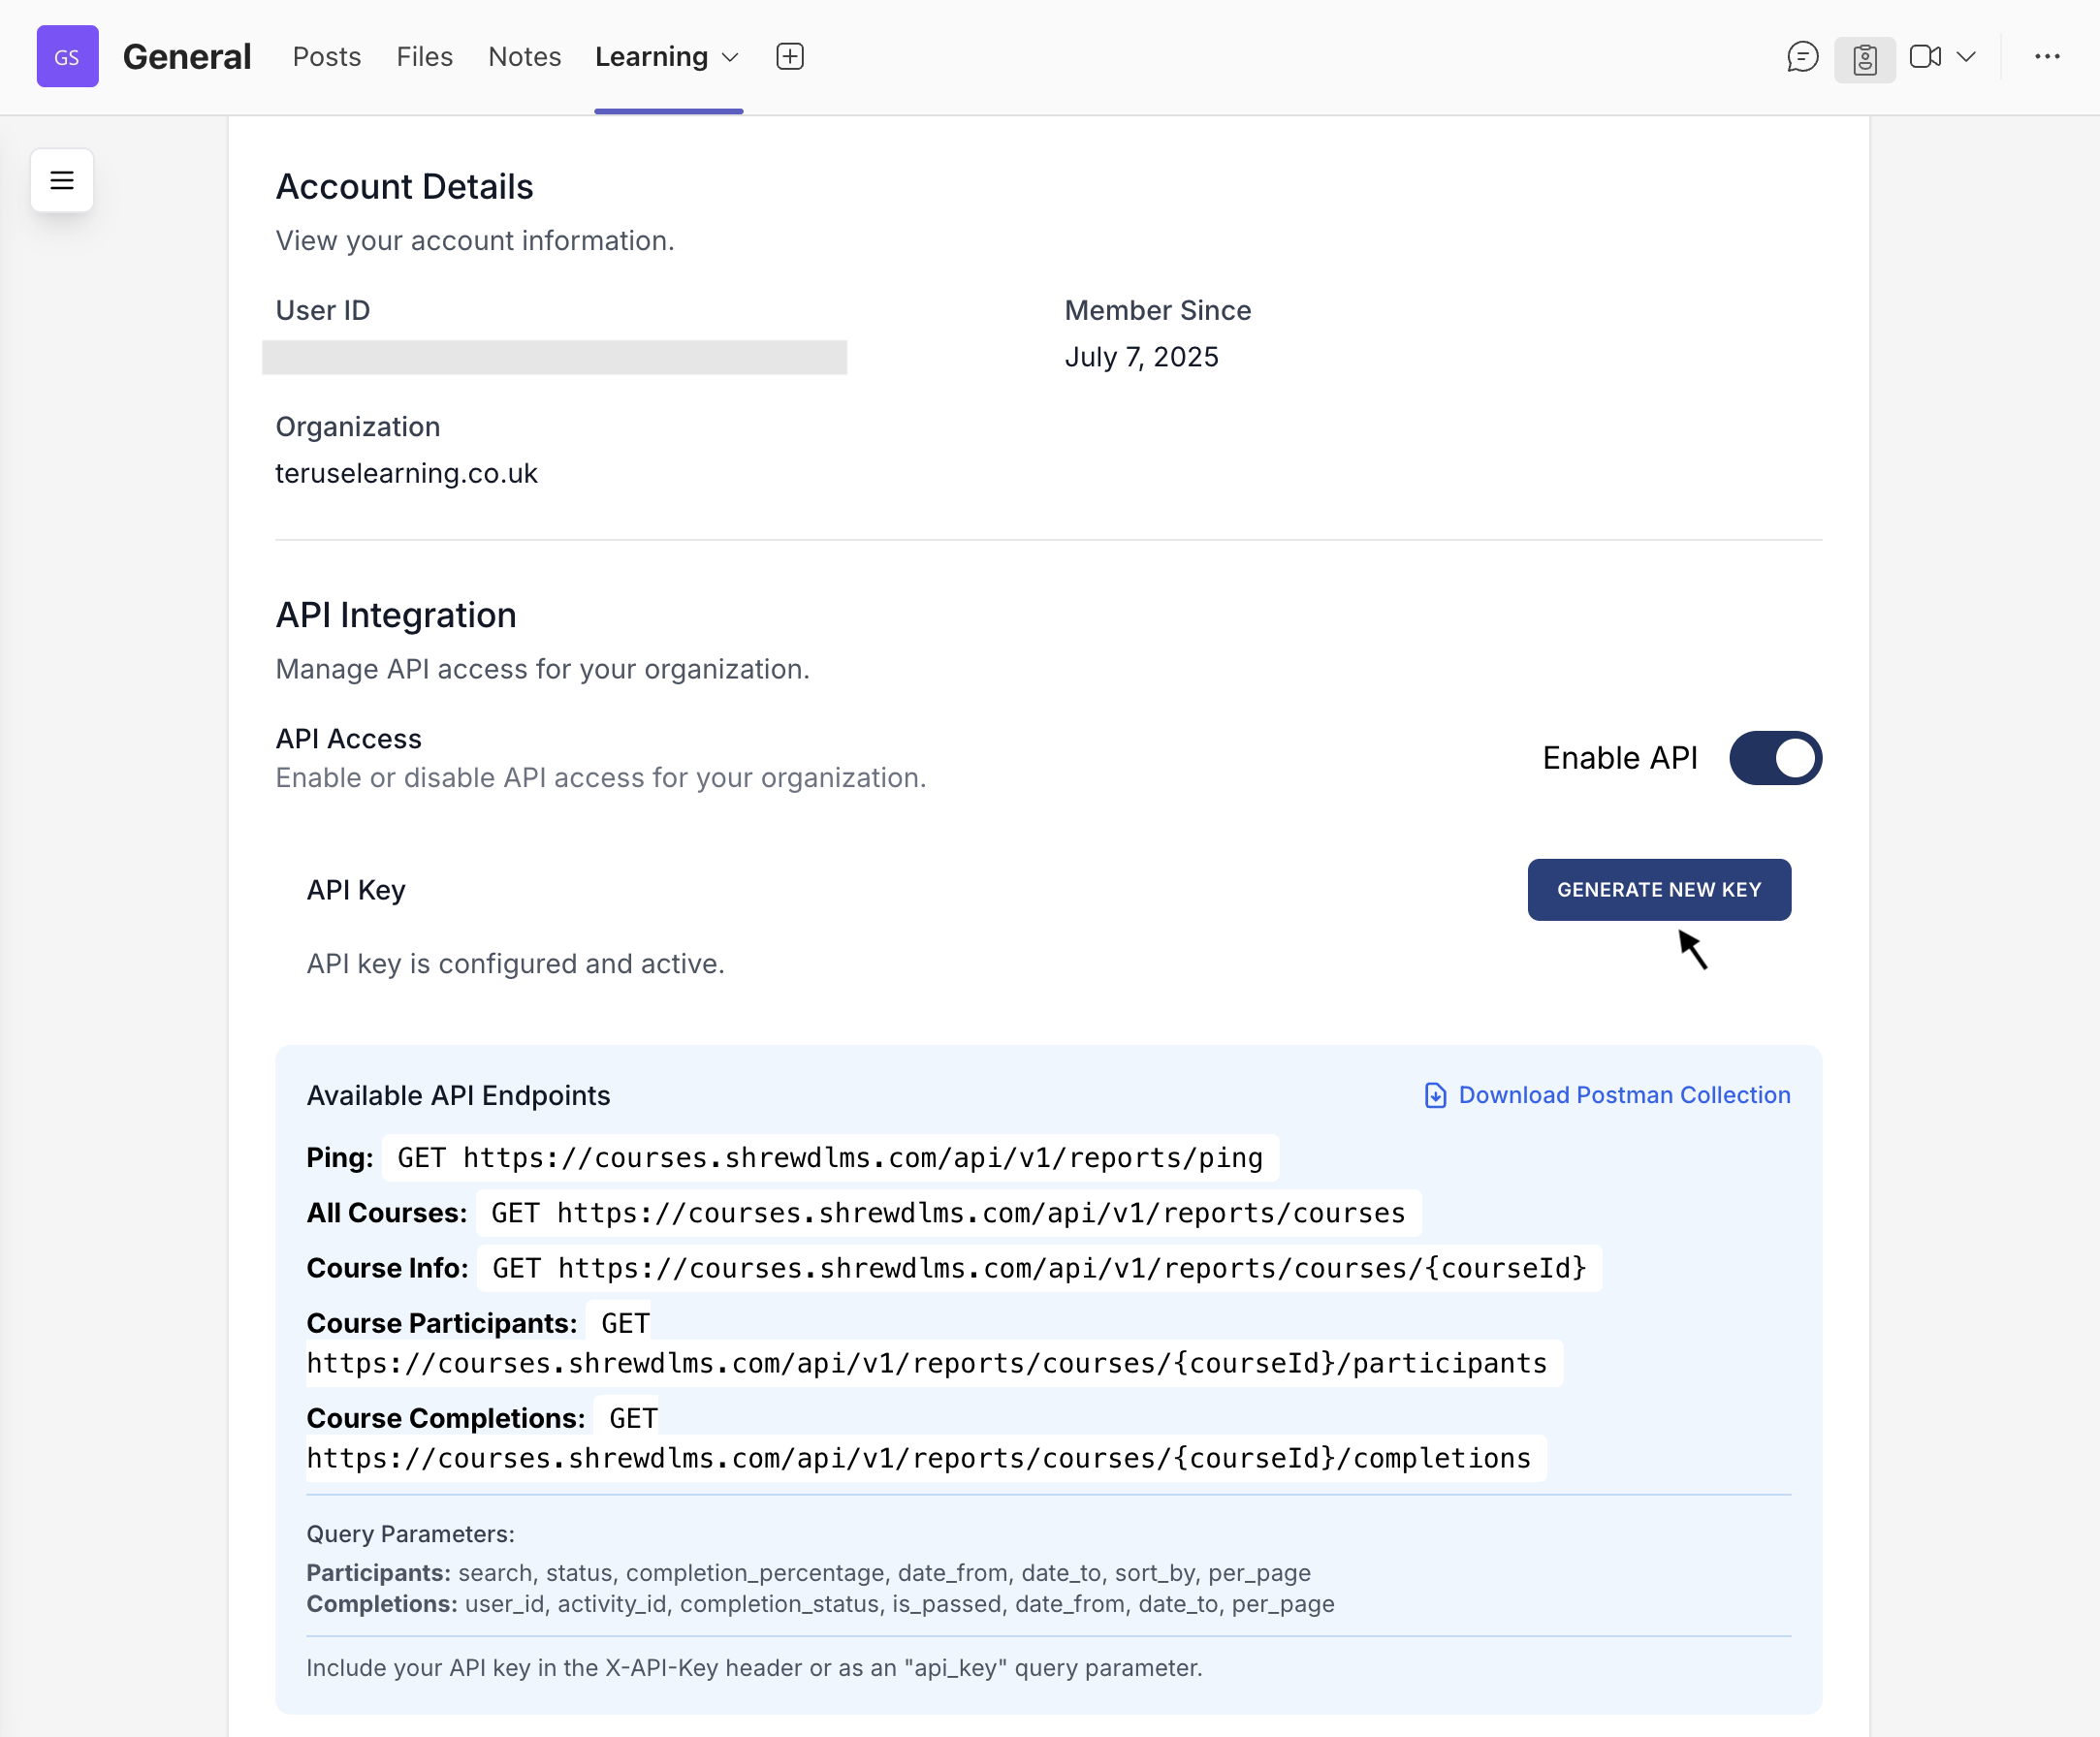Open the three-dot more options menu
The width and height of the screenshot is (2100, 1737).
[2046, 57]
